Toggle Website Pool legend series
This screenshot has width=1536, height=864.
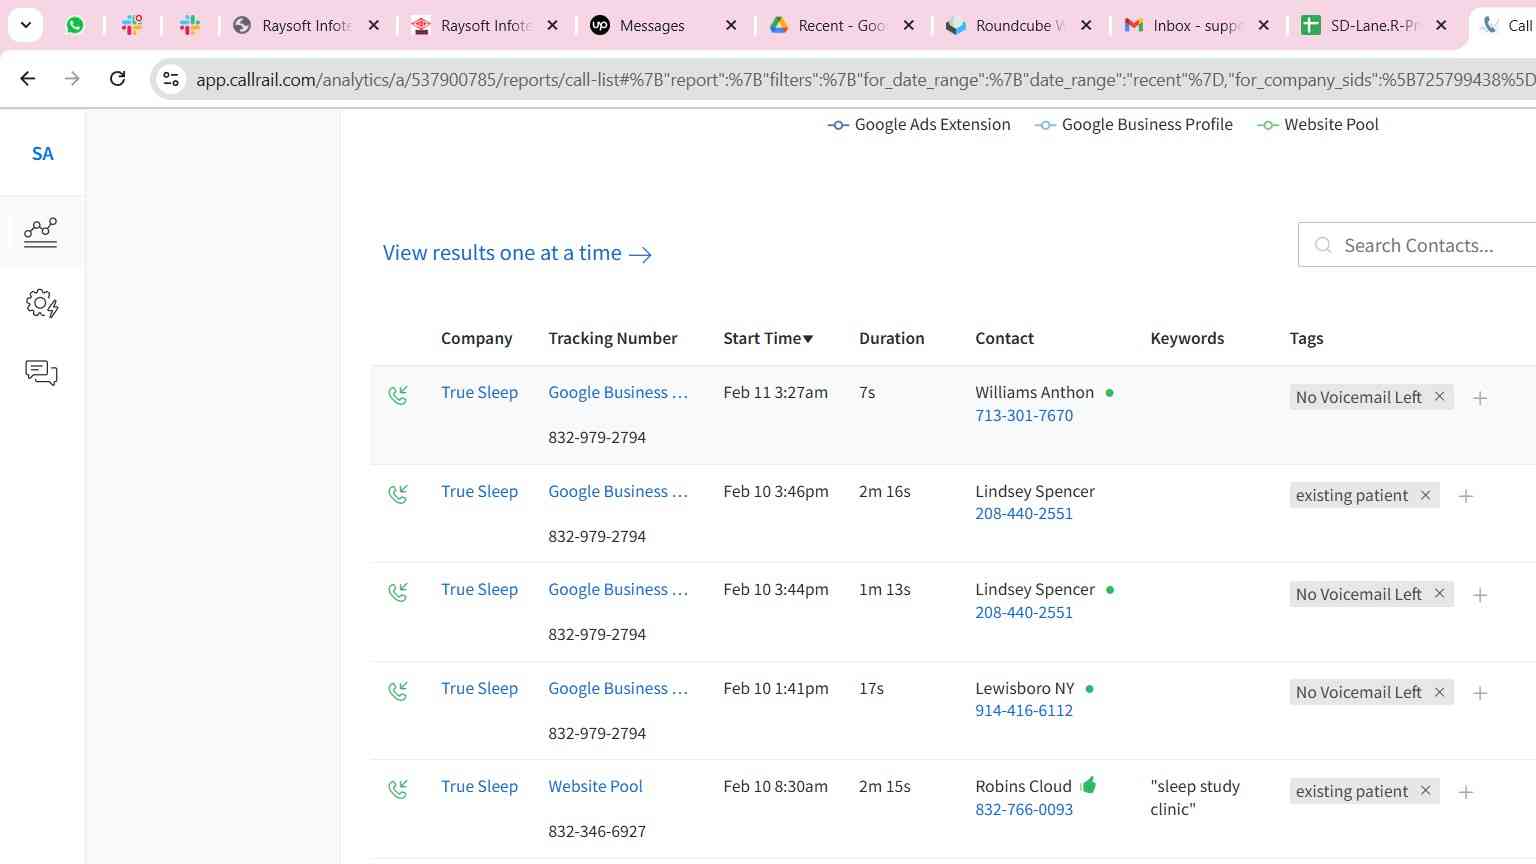tap(1318, 125)
